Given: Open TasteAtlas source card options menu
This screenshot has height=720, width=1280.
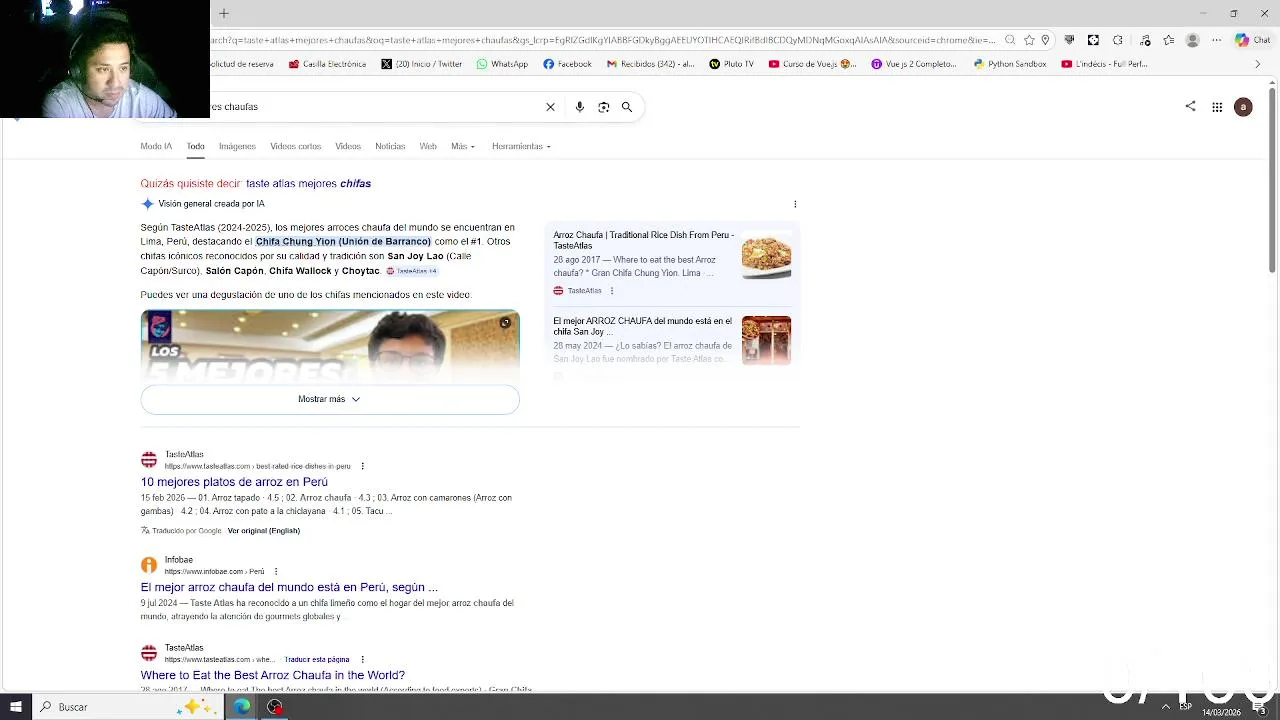Looking at the screenshot, I should click(x=611, y=291).
